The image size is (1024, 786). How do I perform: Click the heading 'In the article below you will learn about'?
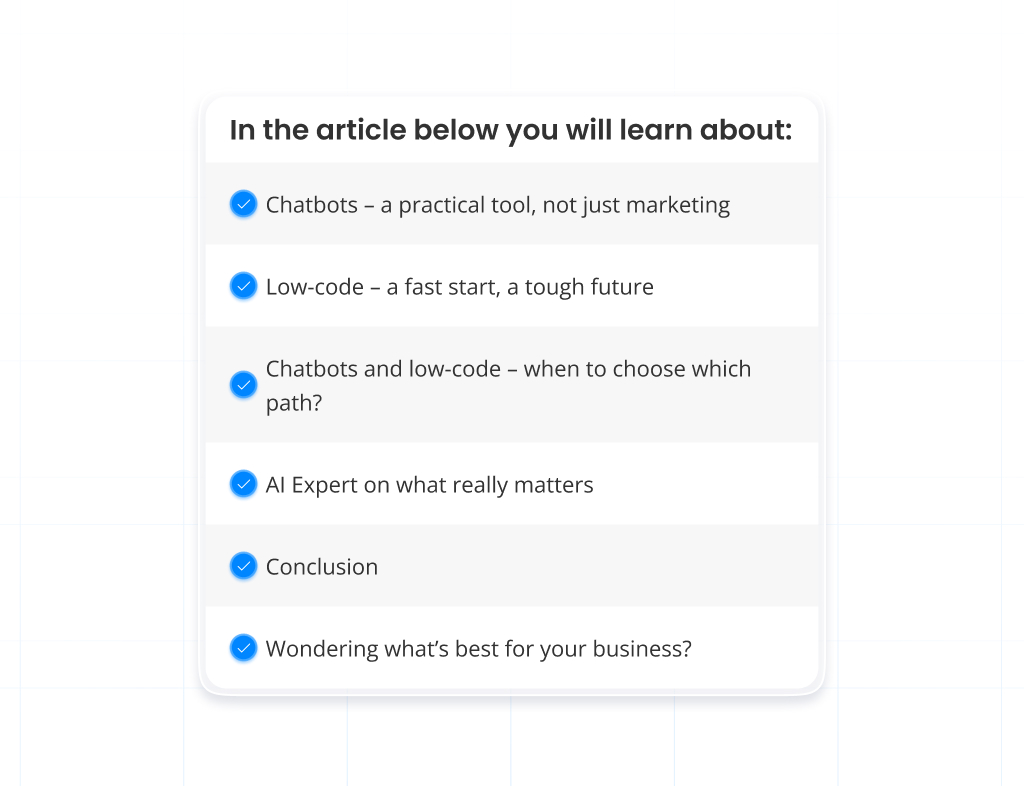pos(511,130)
